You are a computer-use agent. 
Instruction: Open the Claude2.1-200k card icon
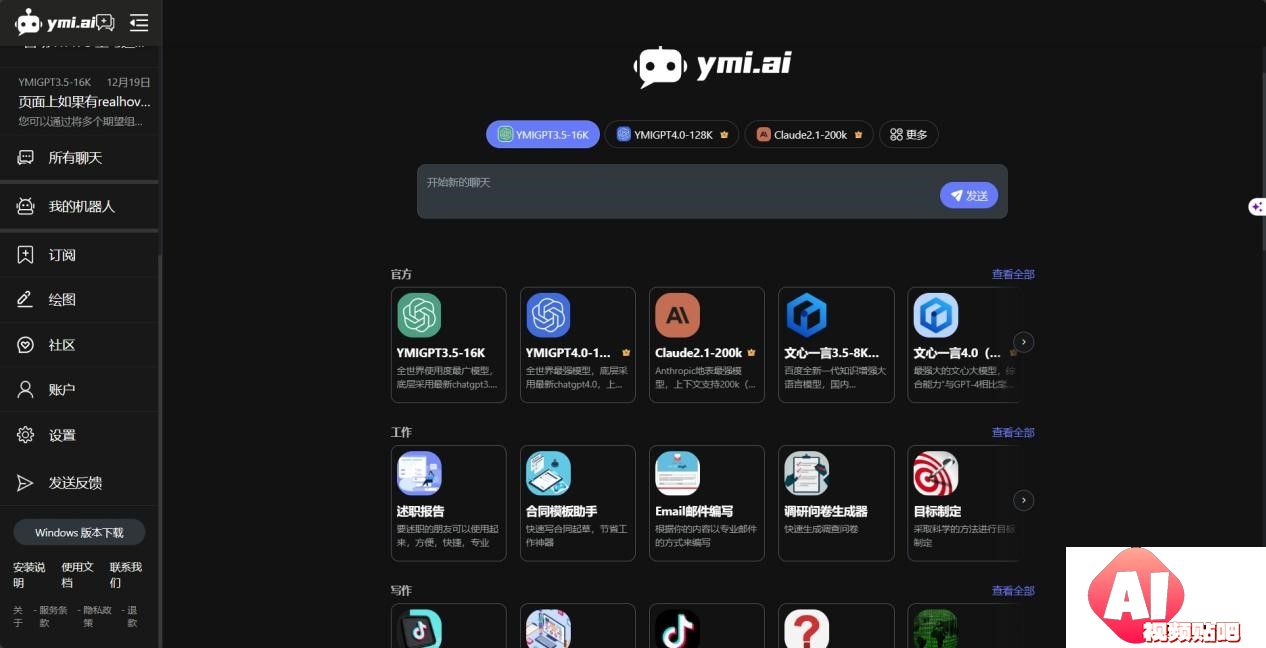[x=677, y=315]
